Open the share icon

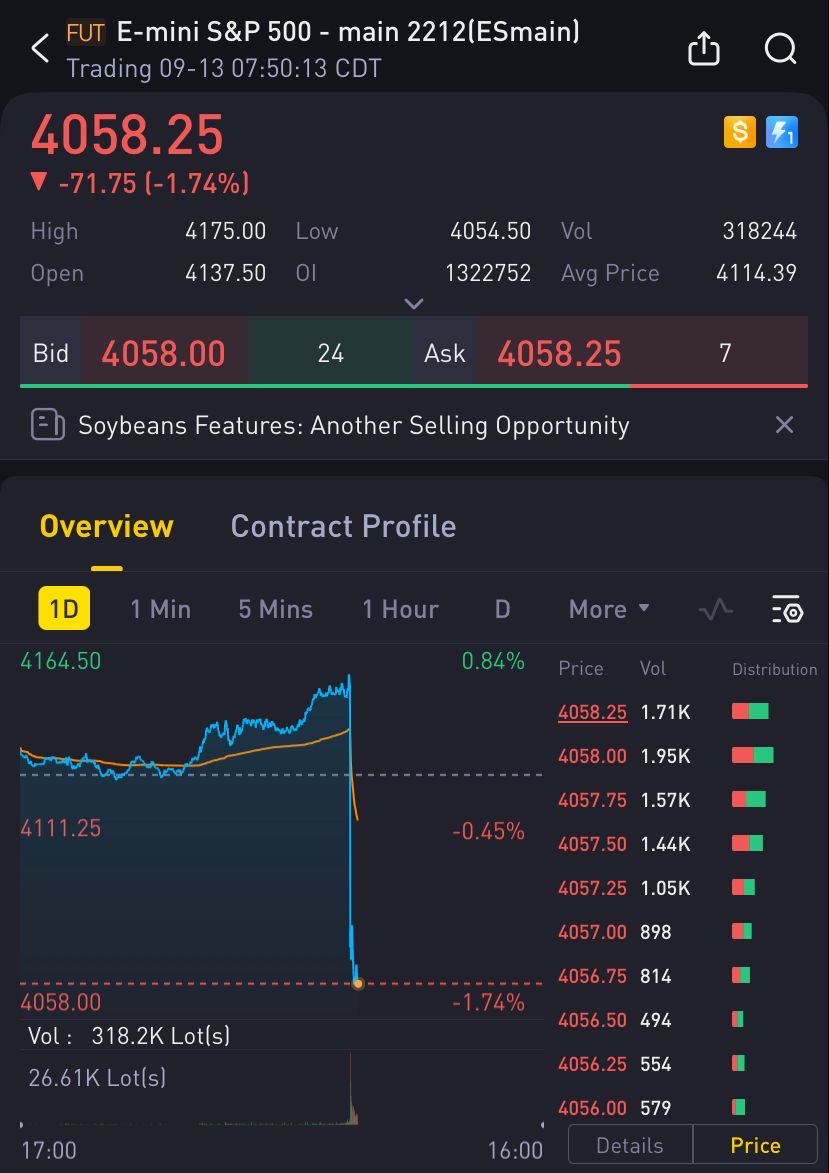(x=703, y=49)
